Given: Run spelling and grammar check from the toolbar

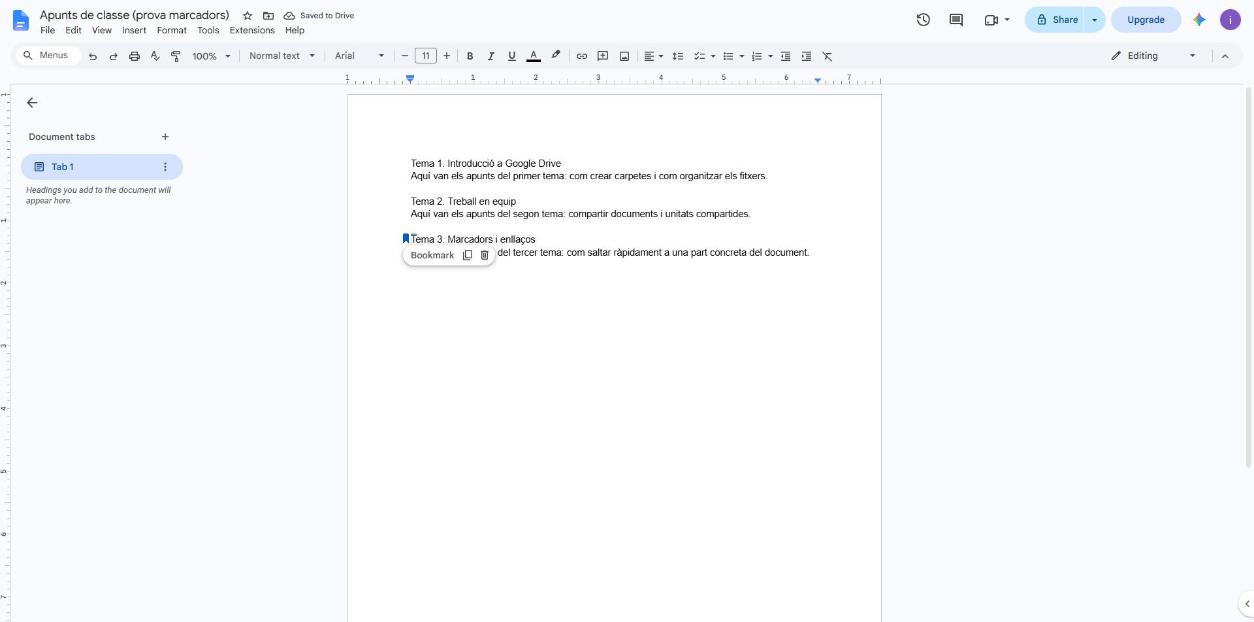Looking at the screenshot, I should click(x=155, y=56).
